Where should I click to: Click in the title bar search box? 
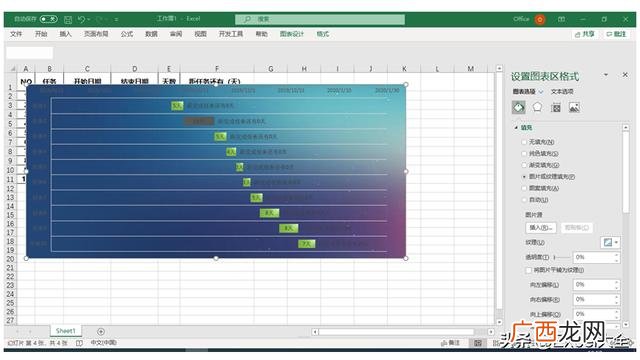coord(320,19)
